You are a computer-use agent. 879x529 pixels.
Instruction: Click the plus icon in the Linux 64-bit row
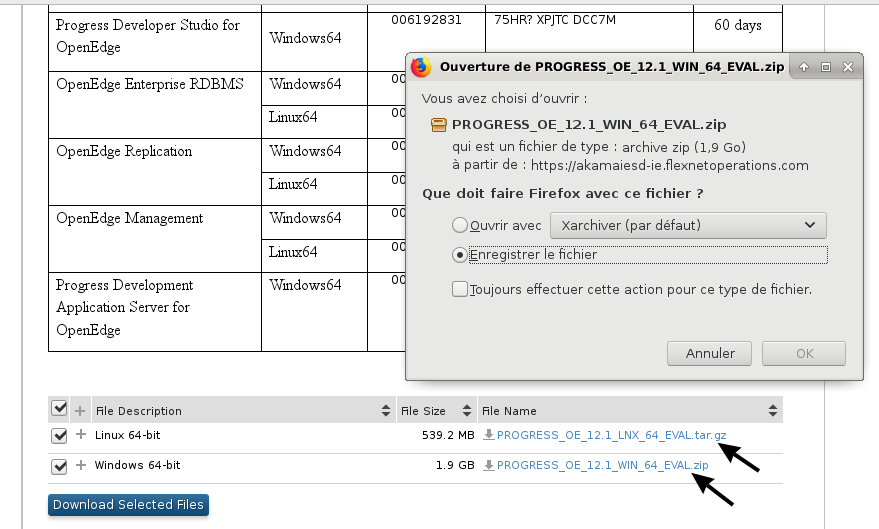click(80, 435)
